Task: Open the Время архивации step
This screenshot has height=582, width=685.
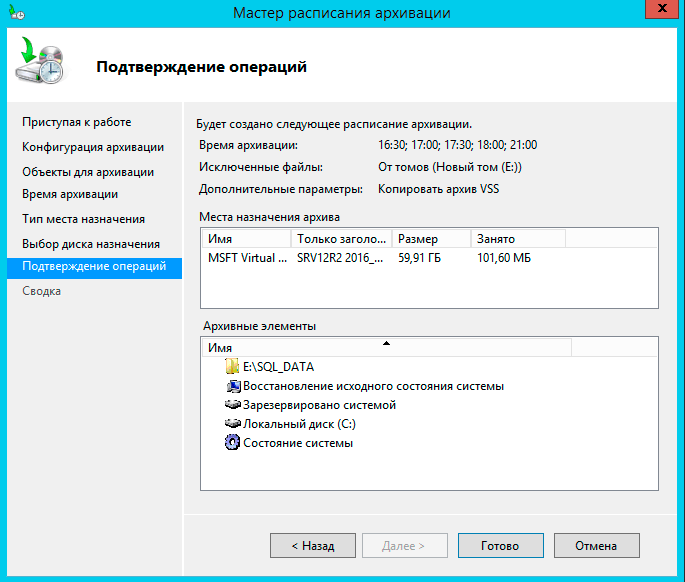Action: [x=70, y=194]
